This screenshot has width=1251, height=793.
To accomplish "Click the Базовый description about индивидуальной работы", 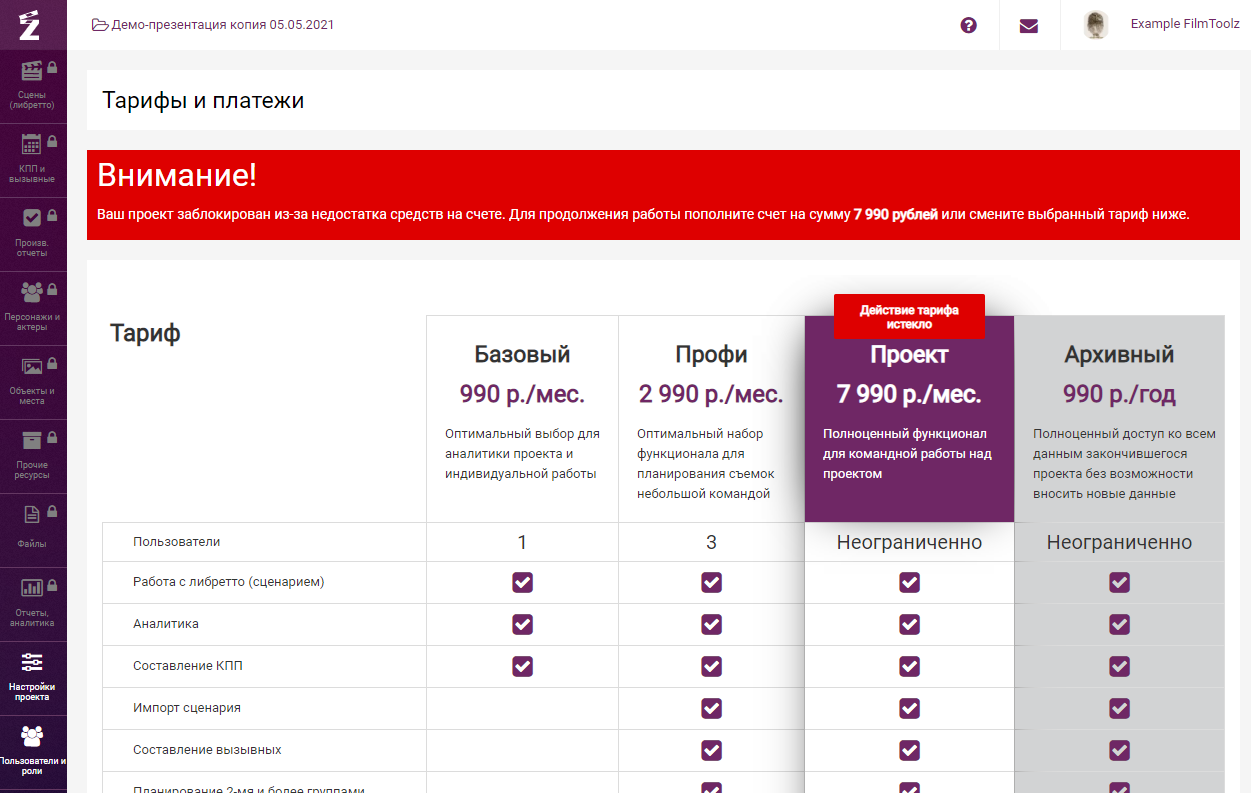I will (522, 454).
